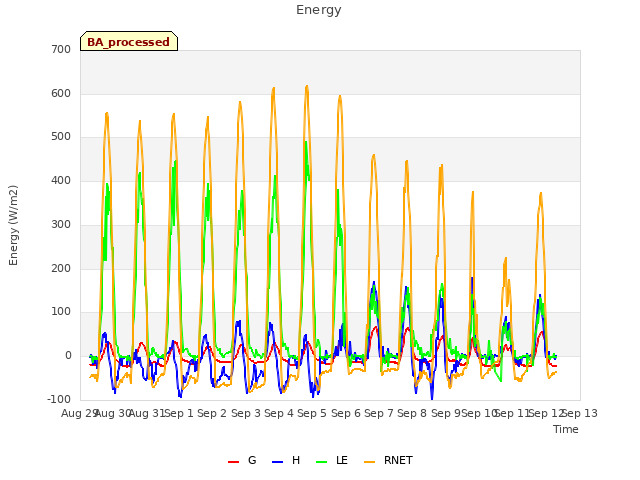
Task: Click the -100 y-axis tick label
Action: [x=59, y=399]
